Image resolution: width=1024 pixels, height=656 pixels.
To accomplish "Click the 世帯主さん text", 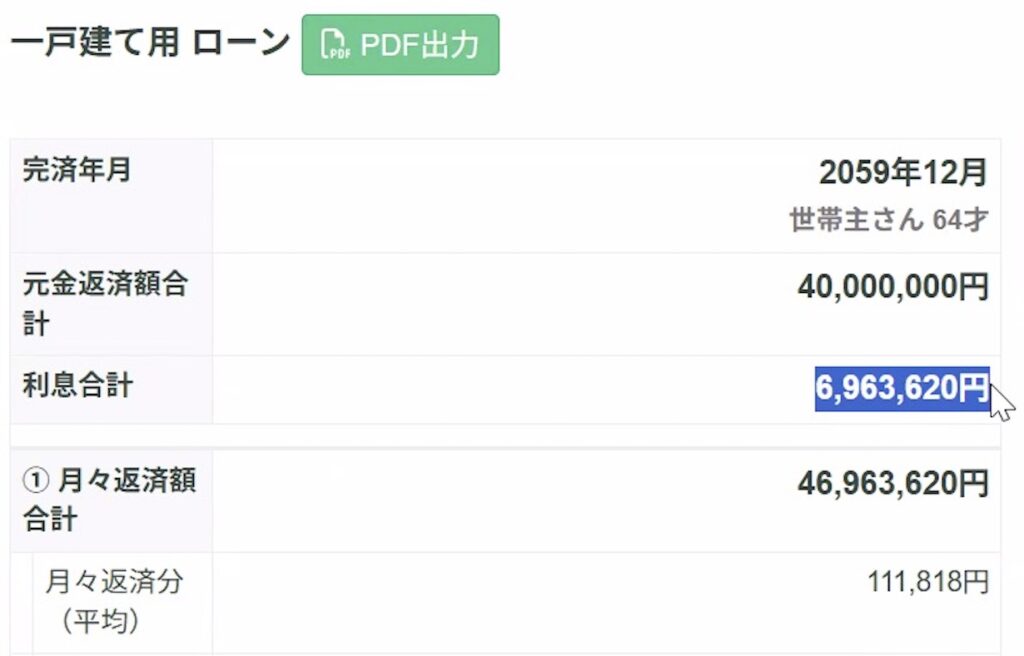I will coord(856,219).
